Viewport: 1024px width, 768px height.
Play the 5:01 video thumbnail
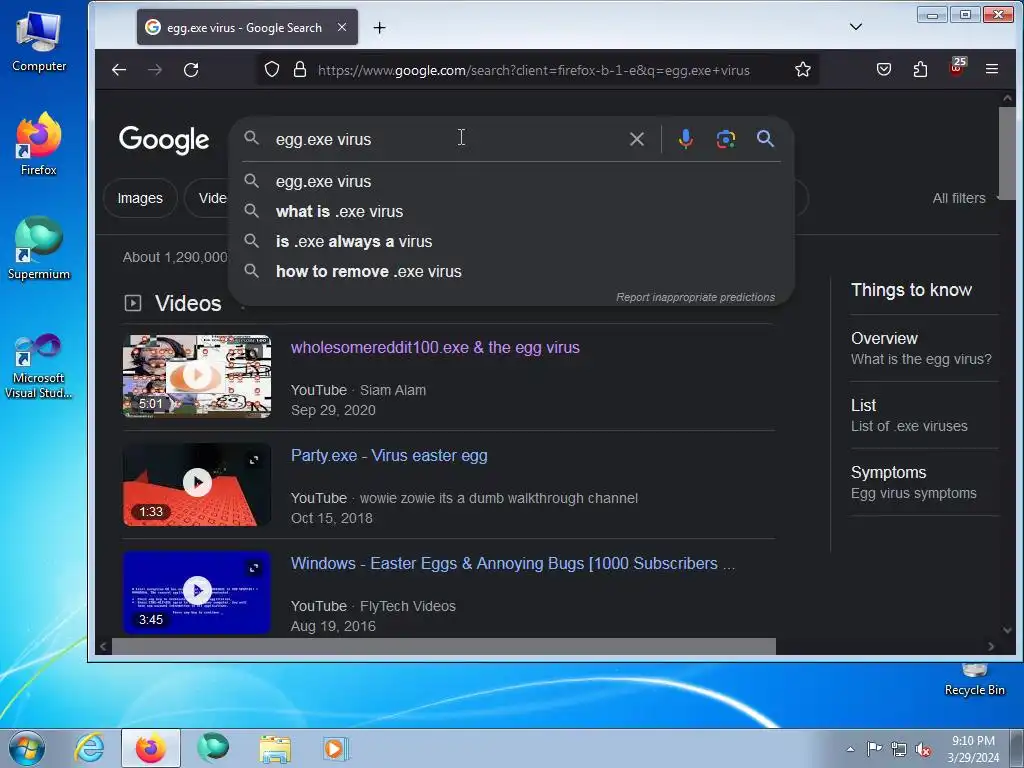click(x=197, y=376)
